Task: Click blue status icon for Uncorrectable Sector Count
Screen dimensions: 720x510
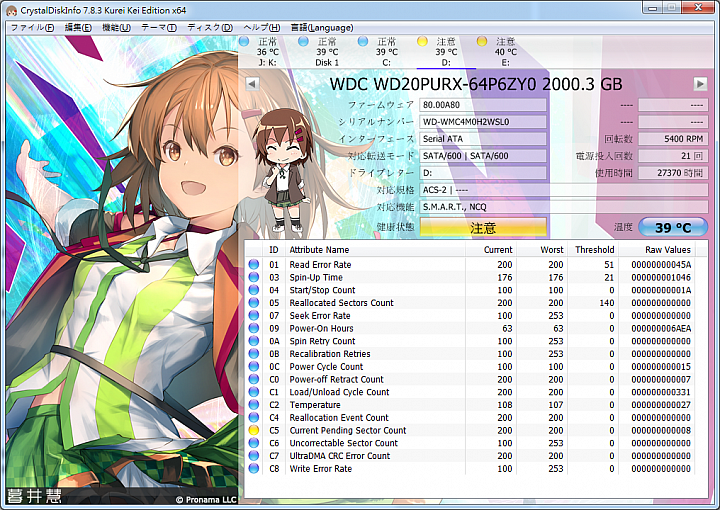Action: 253,443
